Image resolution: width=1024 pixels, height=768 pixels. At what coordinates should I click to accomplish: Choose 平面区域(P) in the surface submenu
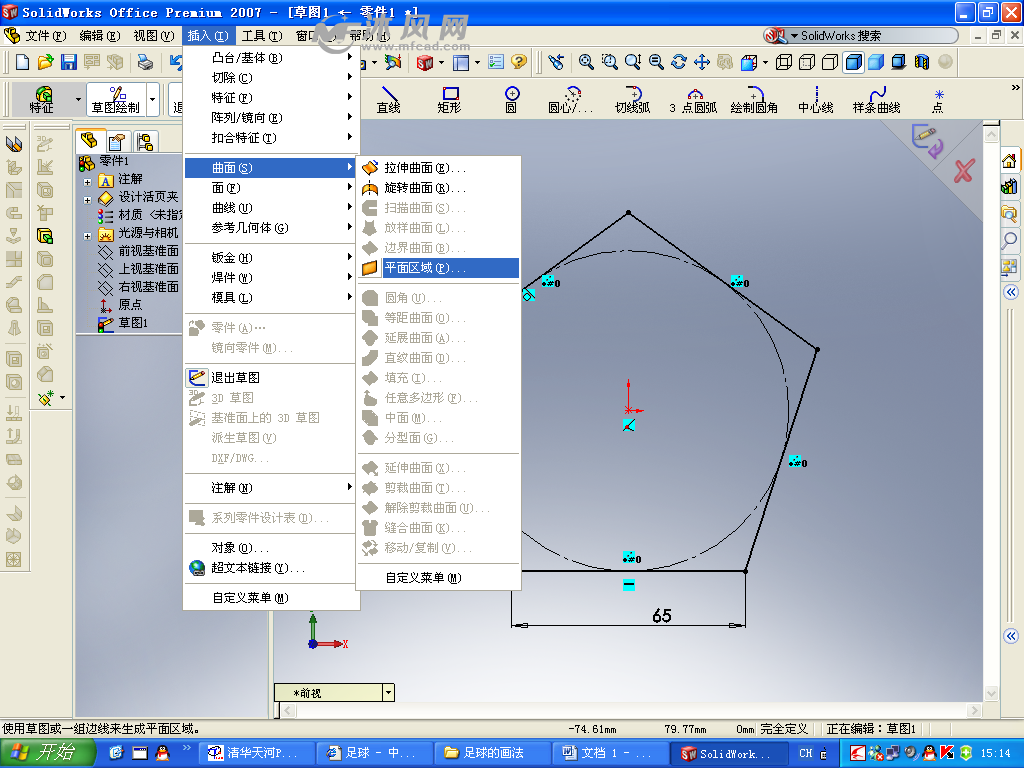[439, 268]
